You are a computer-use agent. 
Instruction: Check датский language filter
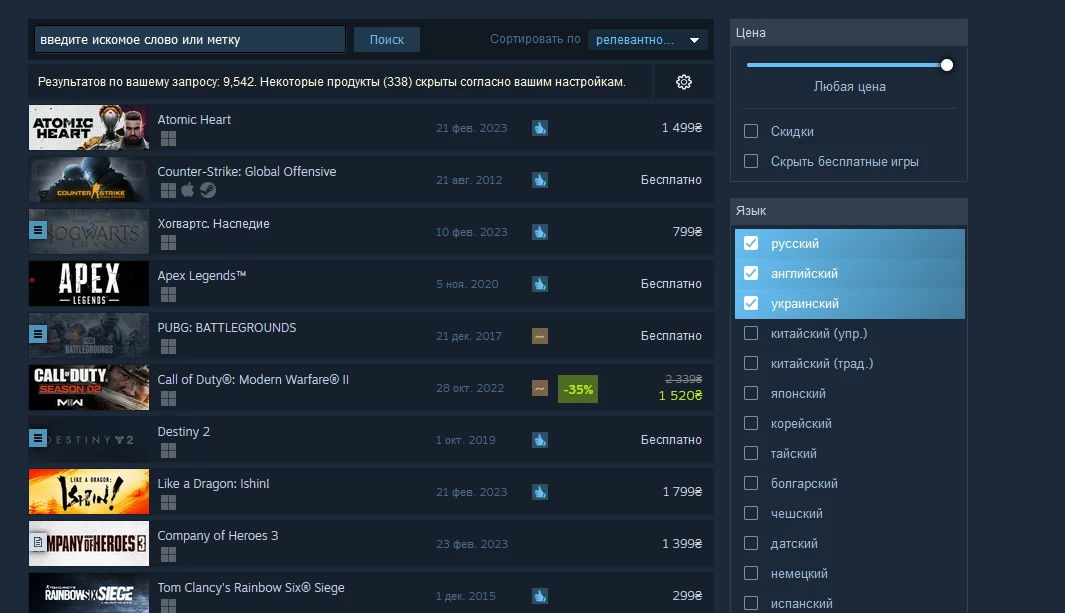tap(751, 543)
